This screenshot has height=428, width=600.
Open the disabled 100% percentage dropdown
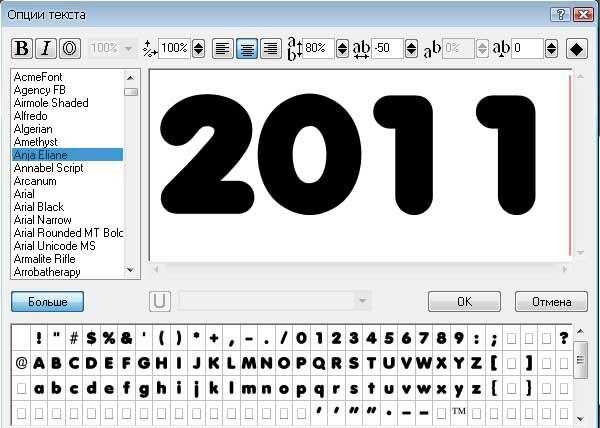pos(111,49)
